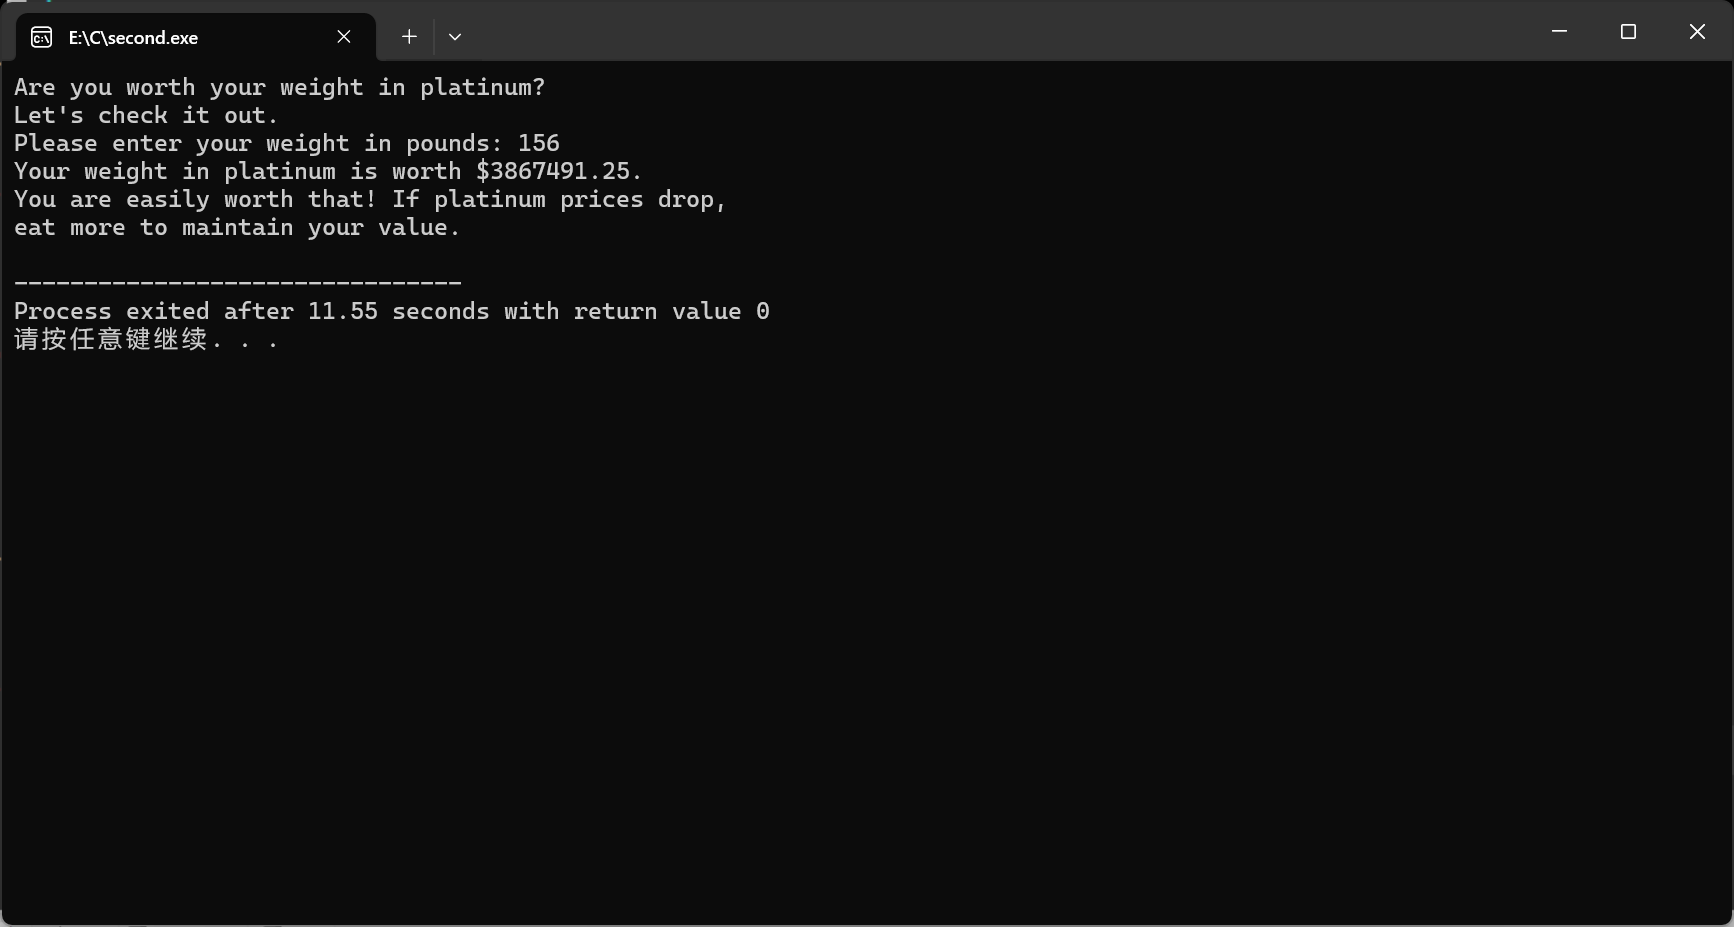The height and width of the screenshot is (927, 1734).
Task: Click the dashed separator line
Action: click(238, 283)
